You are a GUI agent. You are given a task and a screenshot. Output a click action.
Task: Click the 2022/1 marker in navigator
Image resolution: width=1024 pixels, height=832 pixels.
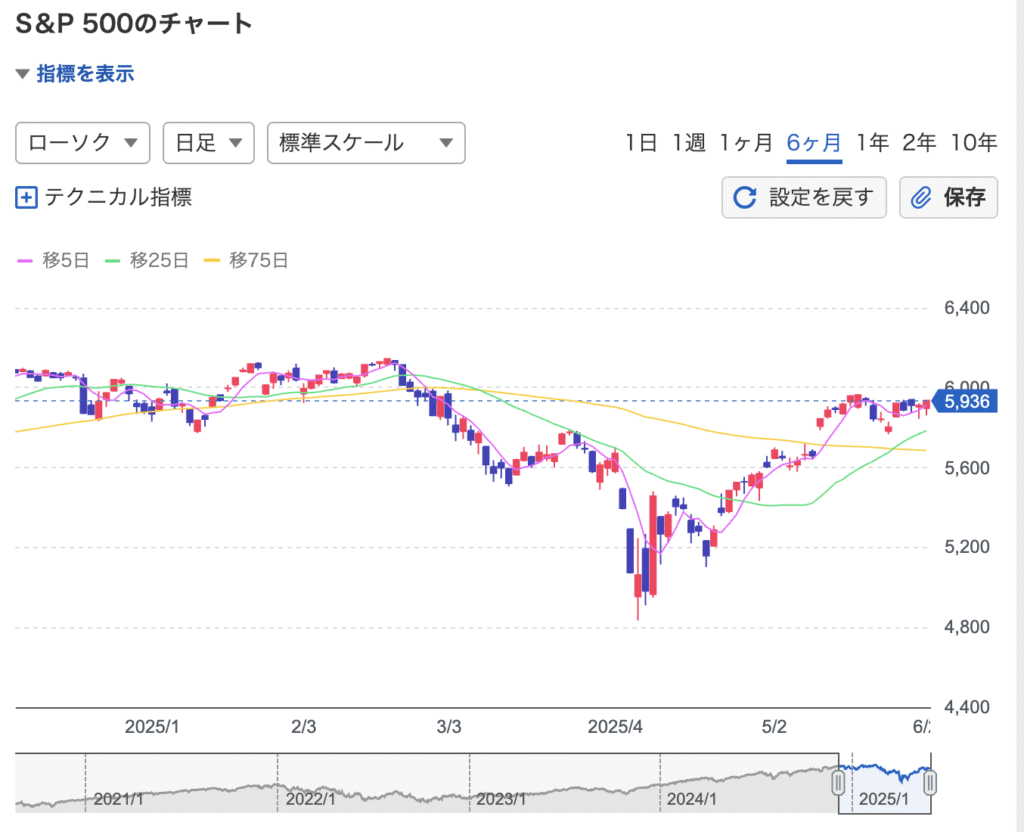pos(310,799)
